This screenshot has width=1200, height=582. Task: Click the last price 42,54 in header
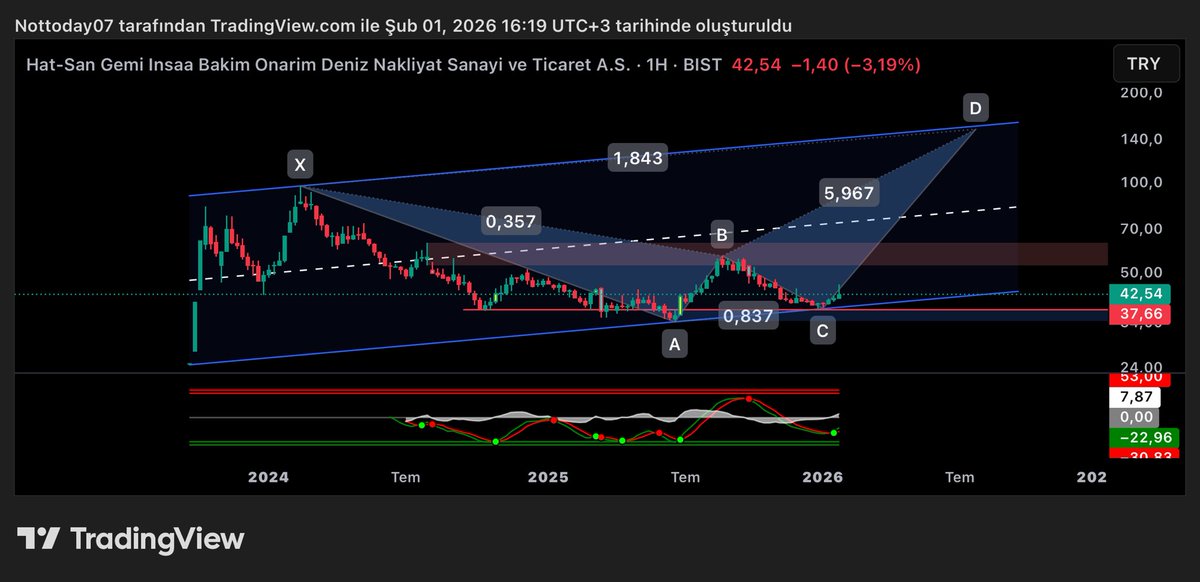tap(756, 65)
